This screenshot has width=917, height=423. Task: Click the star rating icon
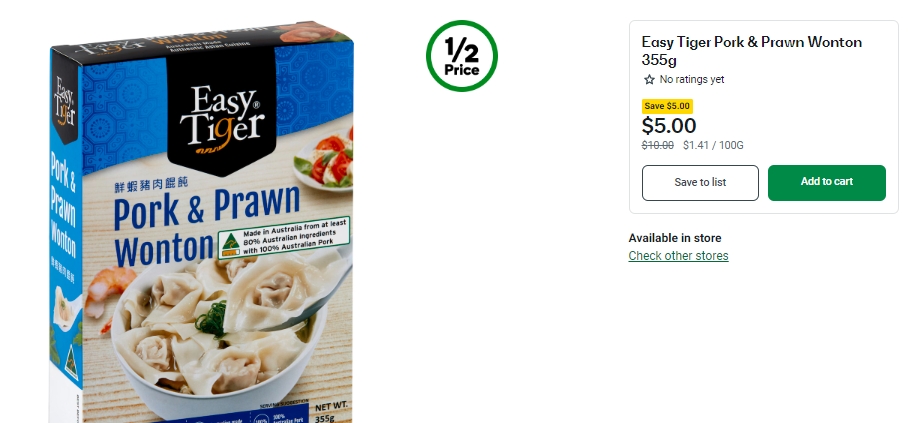[649, 80]
